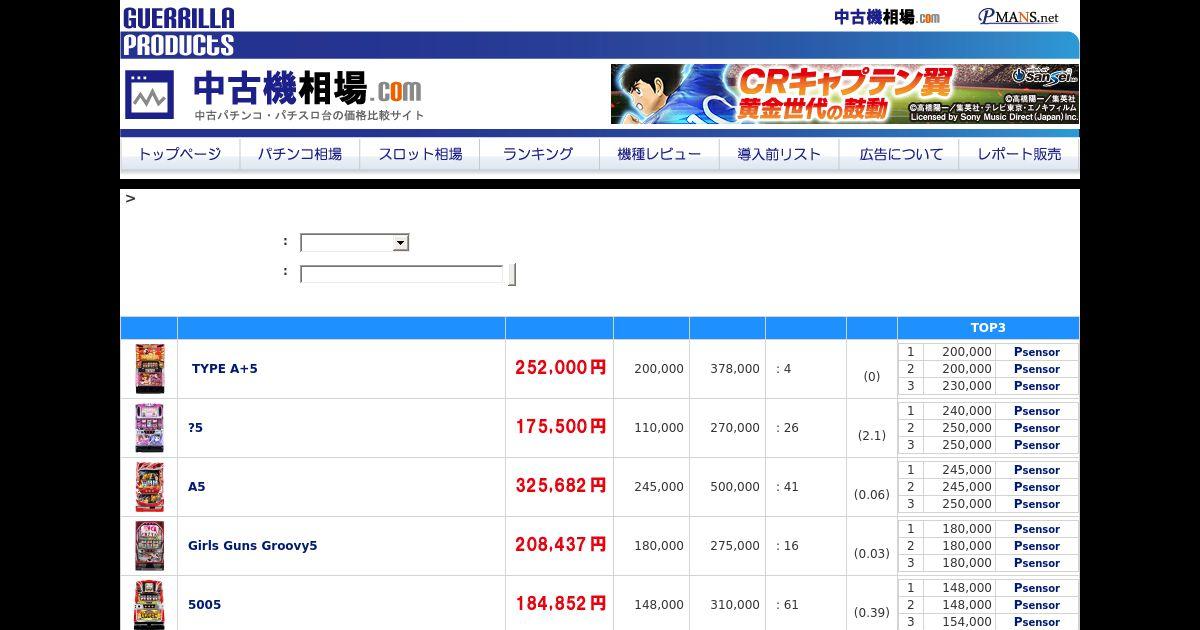
Task: Open the ?5 machine link
Action: tap(196, 428)
